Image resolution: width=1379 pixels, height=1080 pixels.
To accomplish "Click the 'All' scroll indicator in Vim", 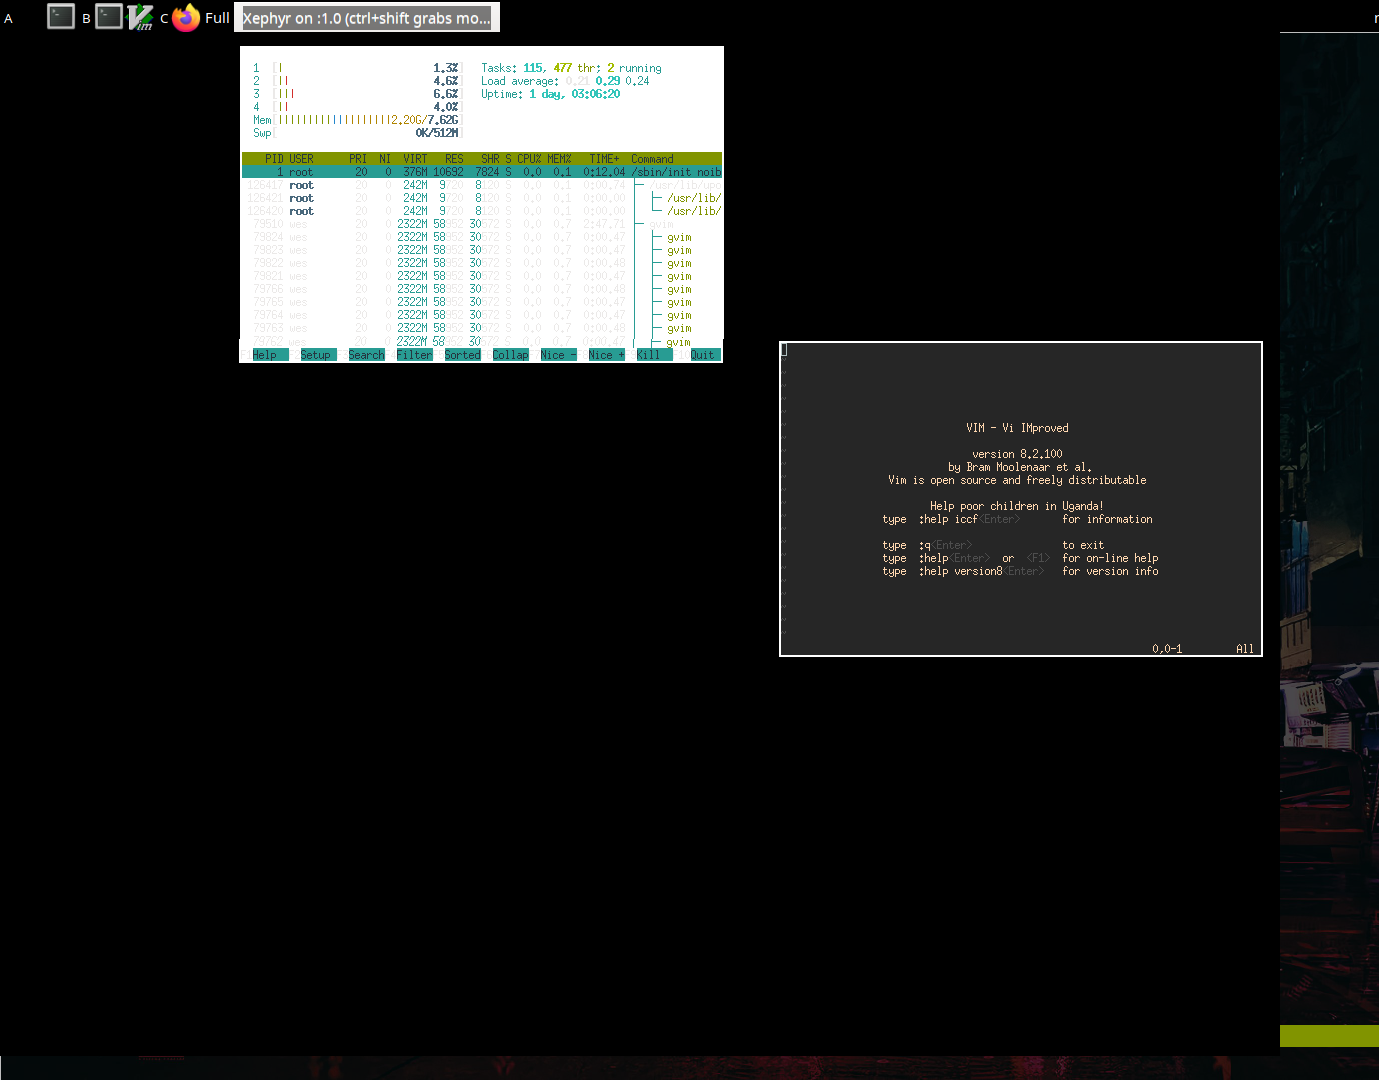I will tap(1245, 649).
